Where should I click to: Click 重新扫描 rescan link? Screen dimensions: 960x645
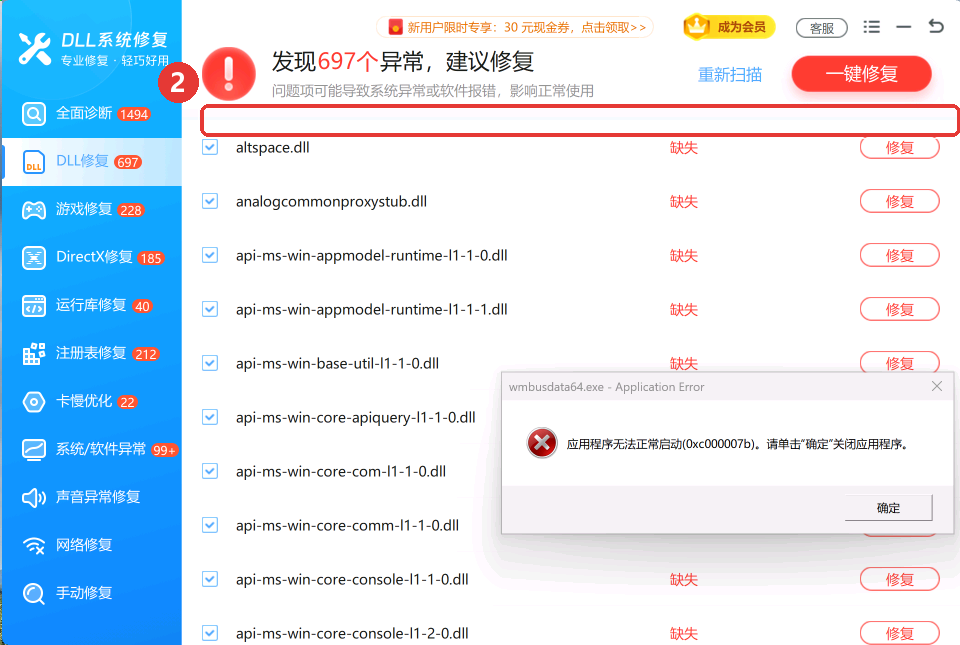[x=730, y=75]
